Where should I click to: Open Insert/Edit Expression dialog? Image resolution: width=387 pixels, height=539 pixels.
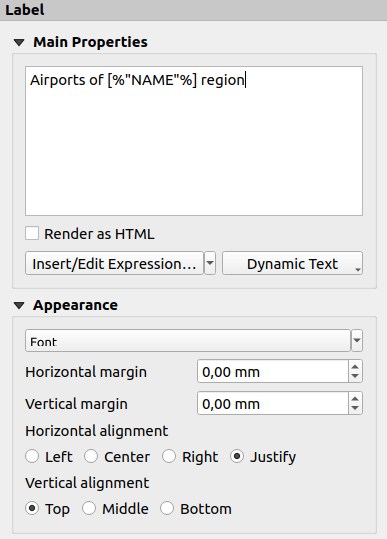114,264
